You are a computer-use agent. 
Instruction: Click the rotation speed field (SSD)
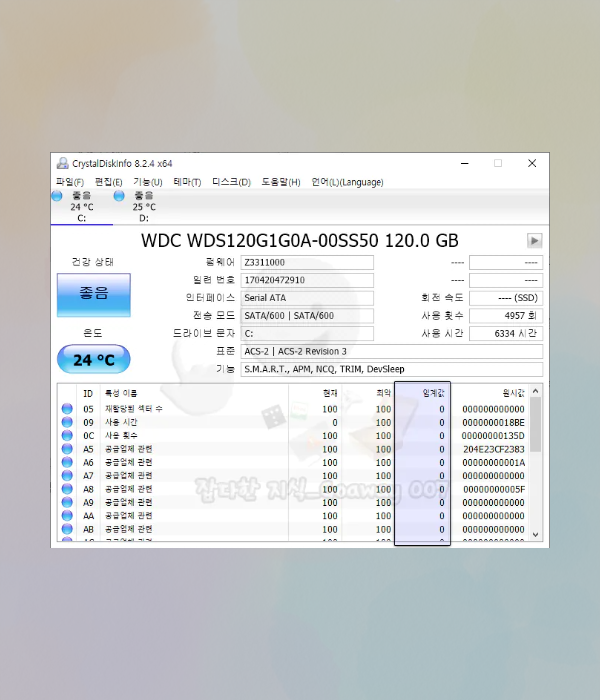click(506, 298)
